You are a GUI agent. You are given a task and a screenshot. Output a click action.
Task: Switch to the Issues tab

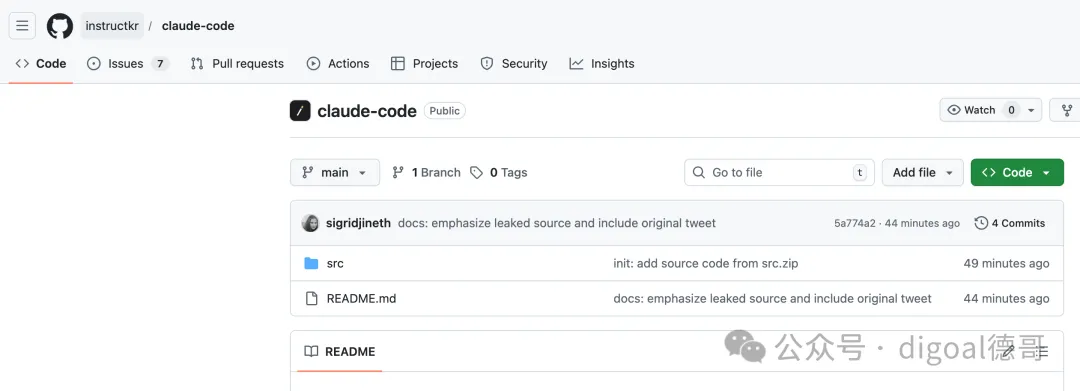point(128,63)
